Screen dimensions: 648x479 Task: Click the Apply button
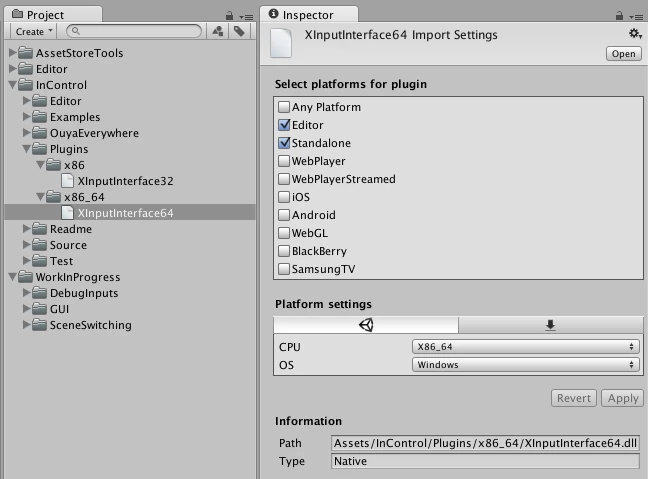(623, 398)
